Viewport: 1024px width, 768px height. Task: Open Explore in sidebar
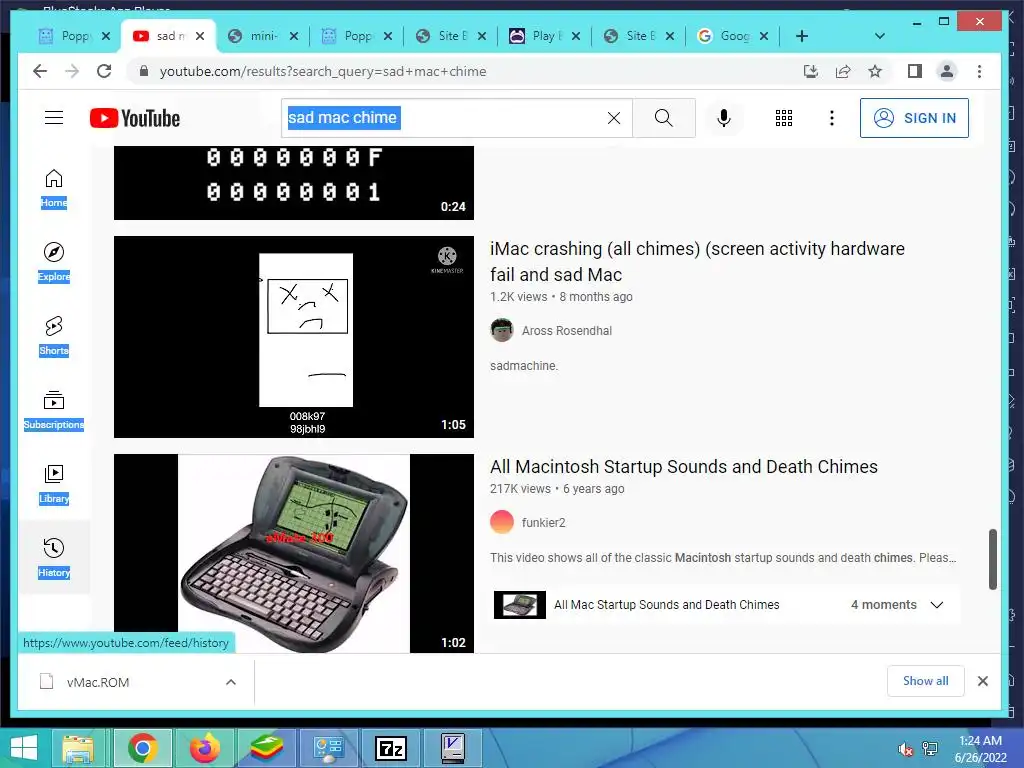click(54, 263)
